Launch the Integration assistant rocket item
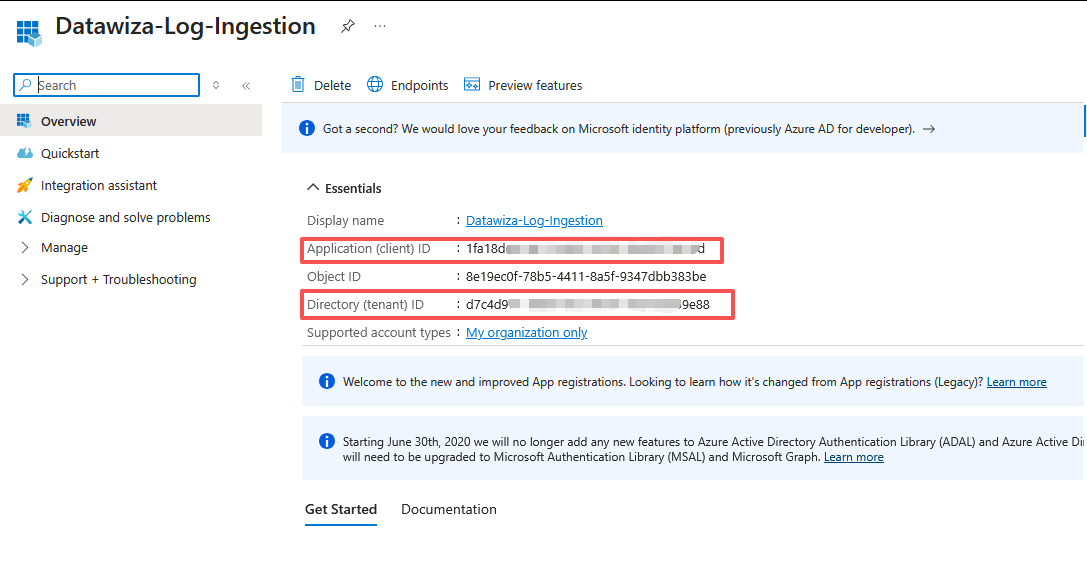Image resolution: width=1087 pixels, height=566 pixels. coord(25,185)
